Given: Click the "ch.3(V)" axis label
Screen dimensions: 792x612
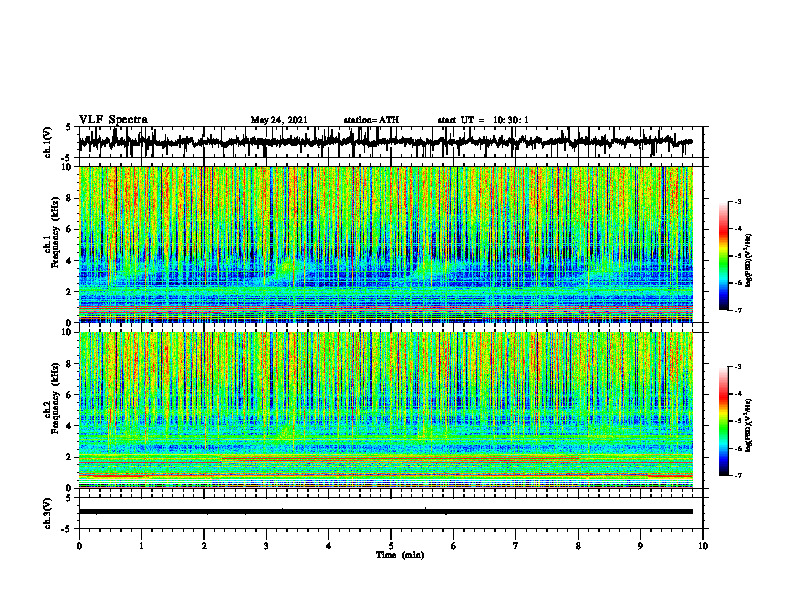Looking at the screenshot, I should pyautogui.click(x=48, y=513).
